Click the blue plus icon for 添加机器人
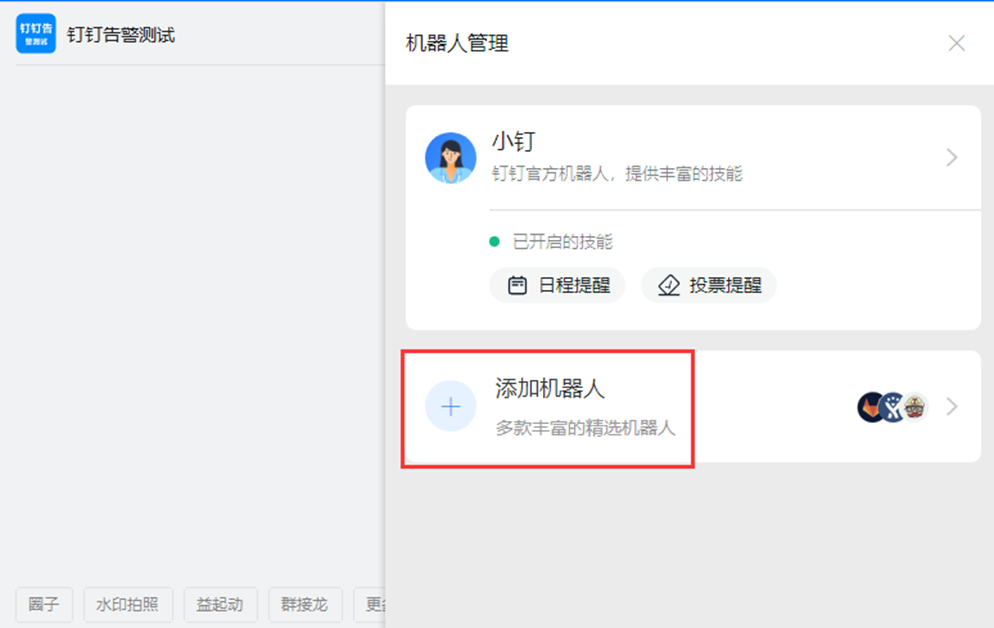Image resolution: width=994 pixels, height=628 pixels. [450, 406]
